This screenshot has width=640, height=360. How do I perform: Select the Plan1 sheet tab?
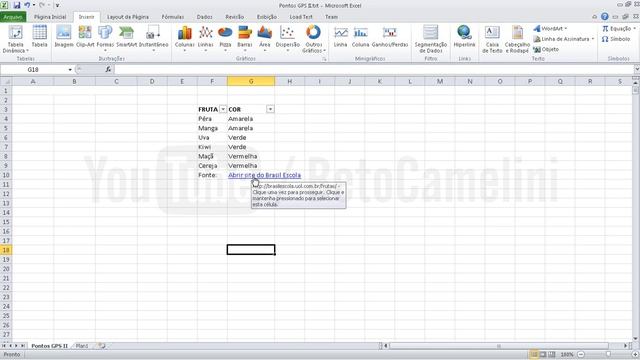point(82,346)
